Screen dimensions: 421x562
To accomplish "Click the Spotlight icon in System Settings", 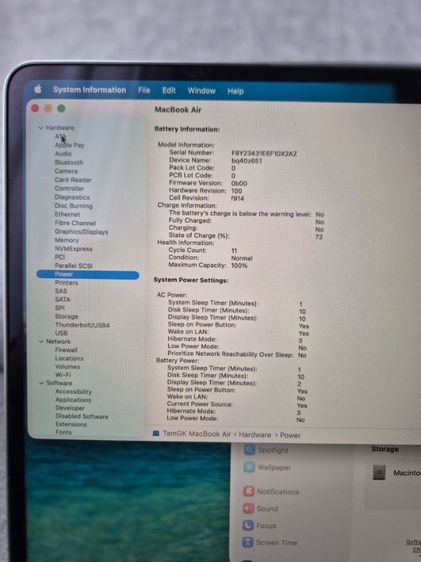I will tap(249, 449).
